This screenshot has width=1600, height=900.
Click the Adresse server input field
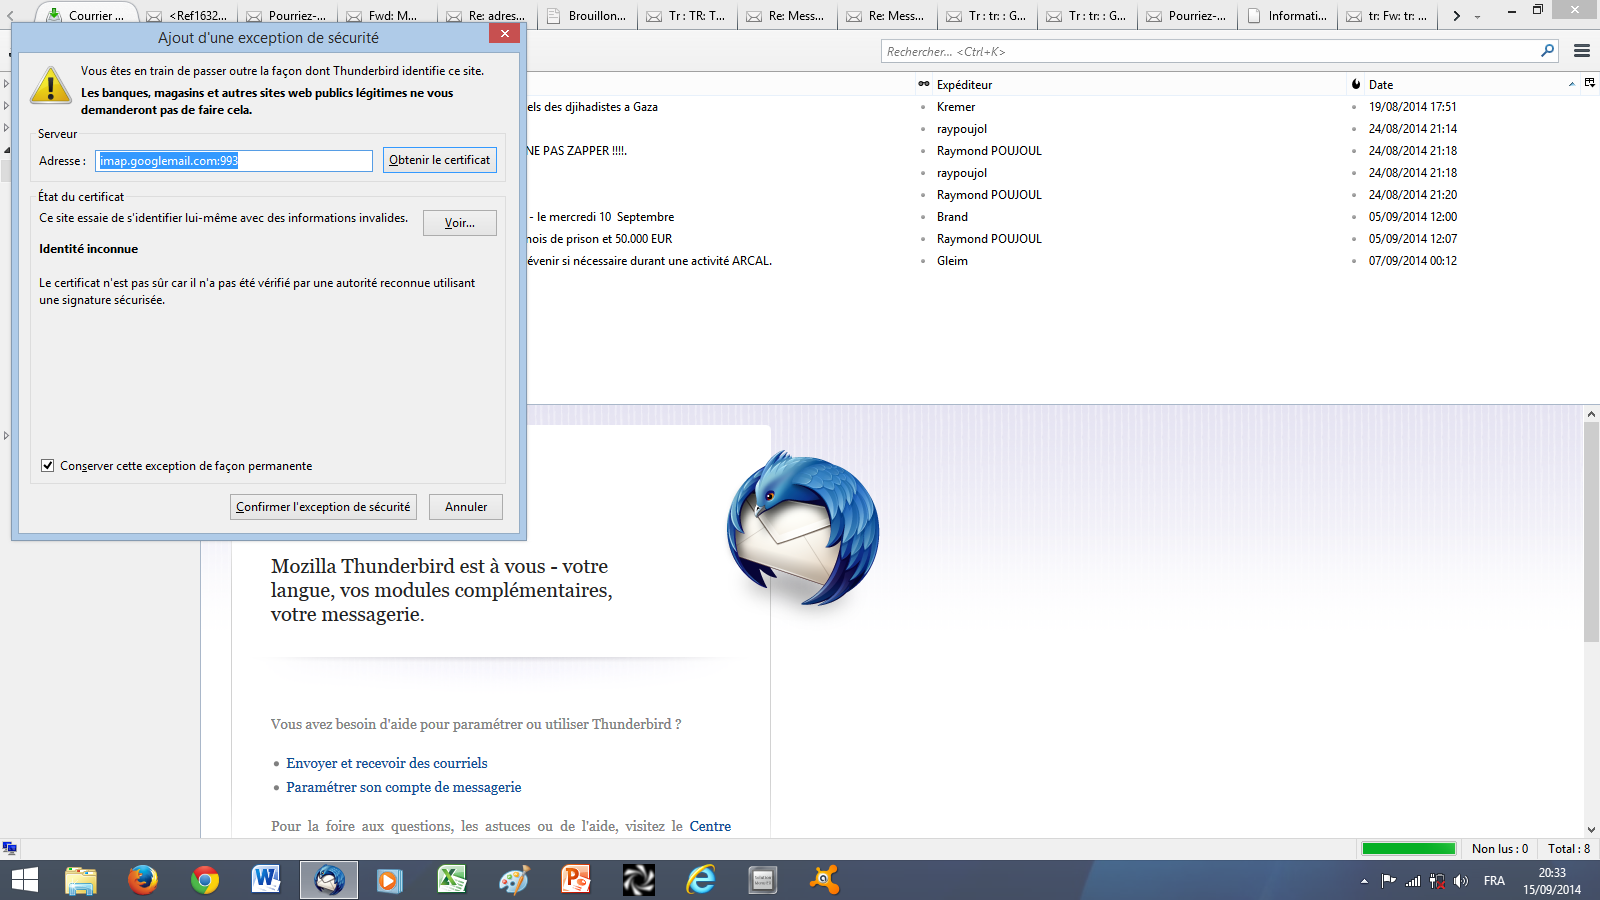coord(234,160)
